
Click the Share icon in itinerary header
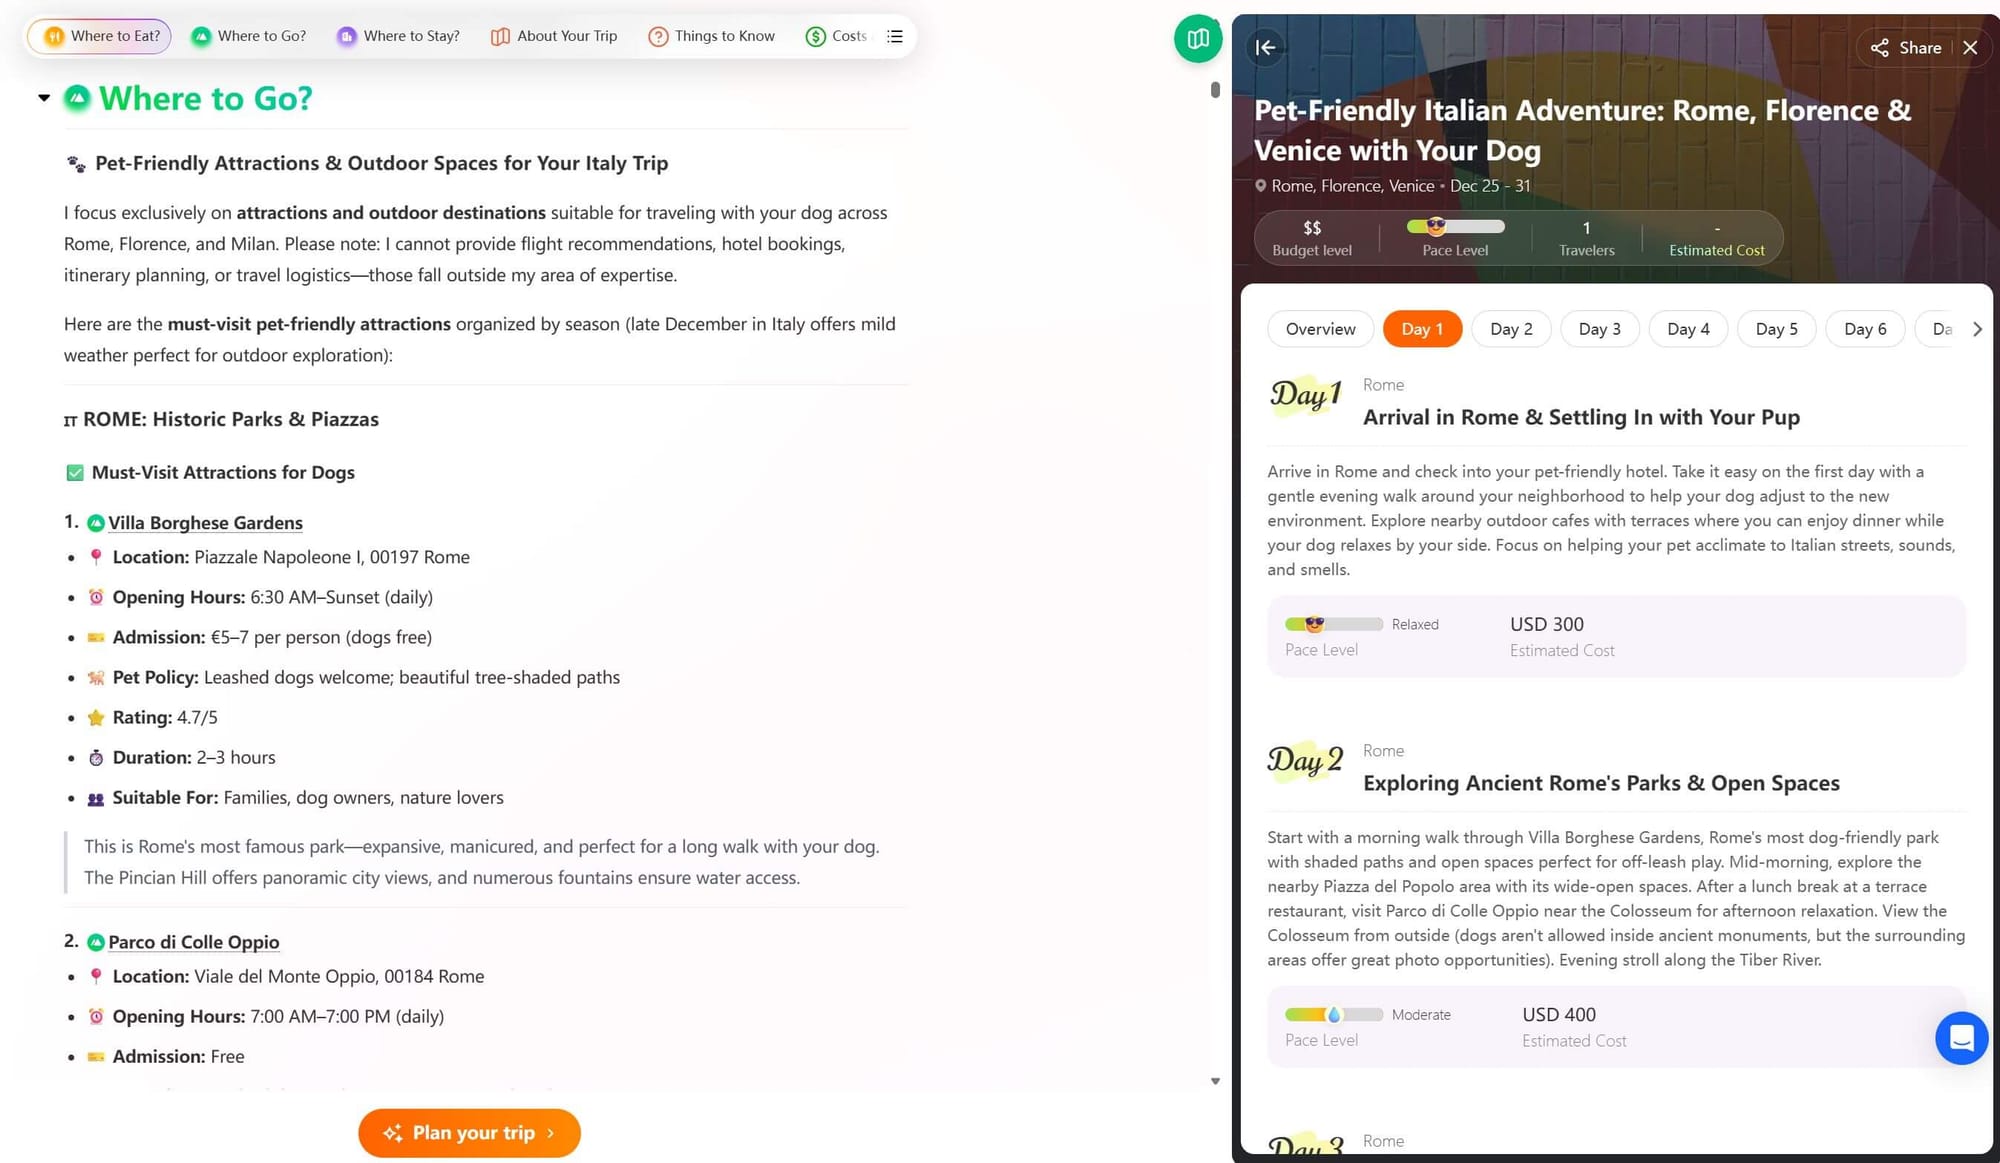tap(1880, 48)
